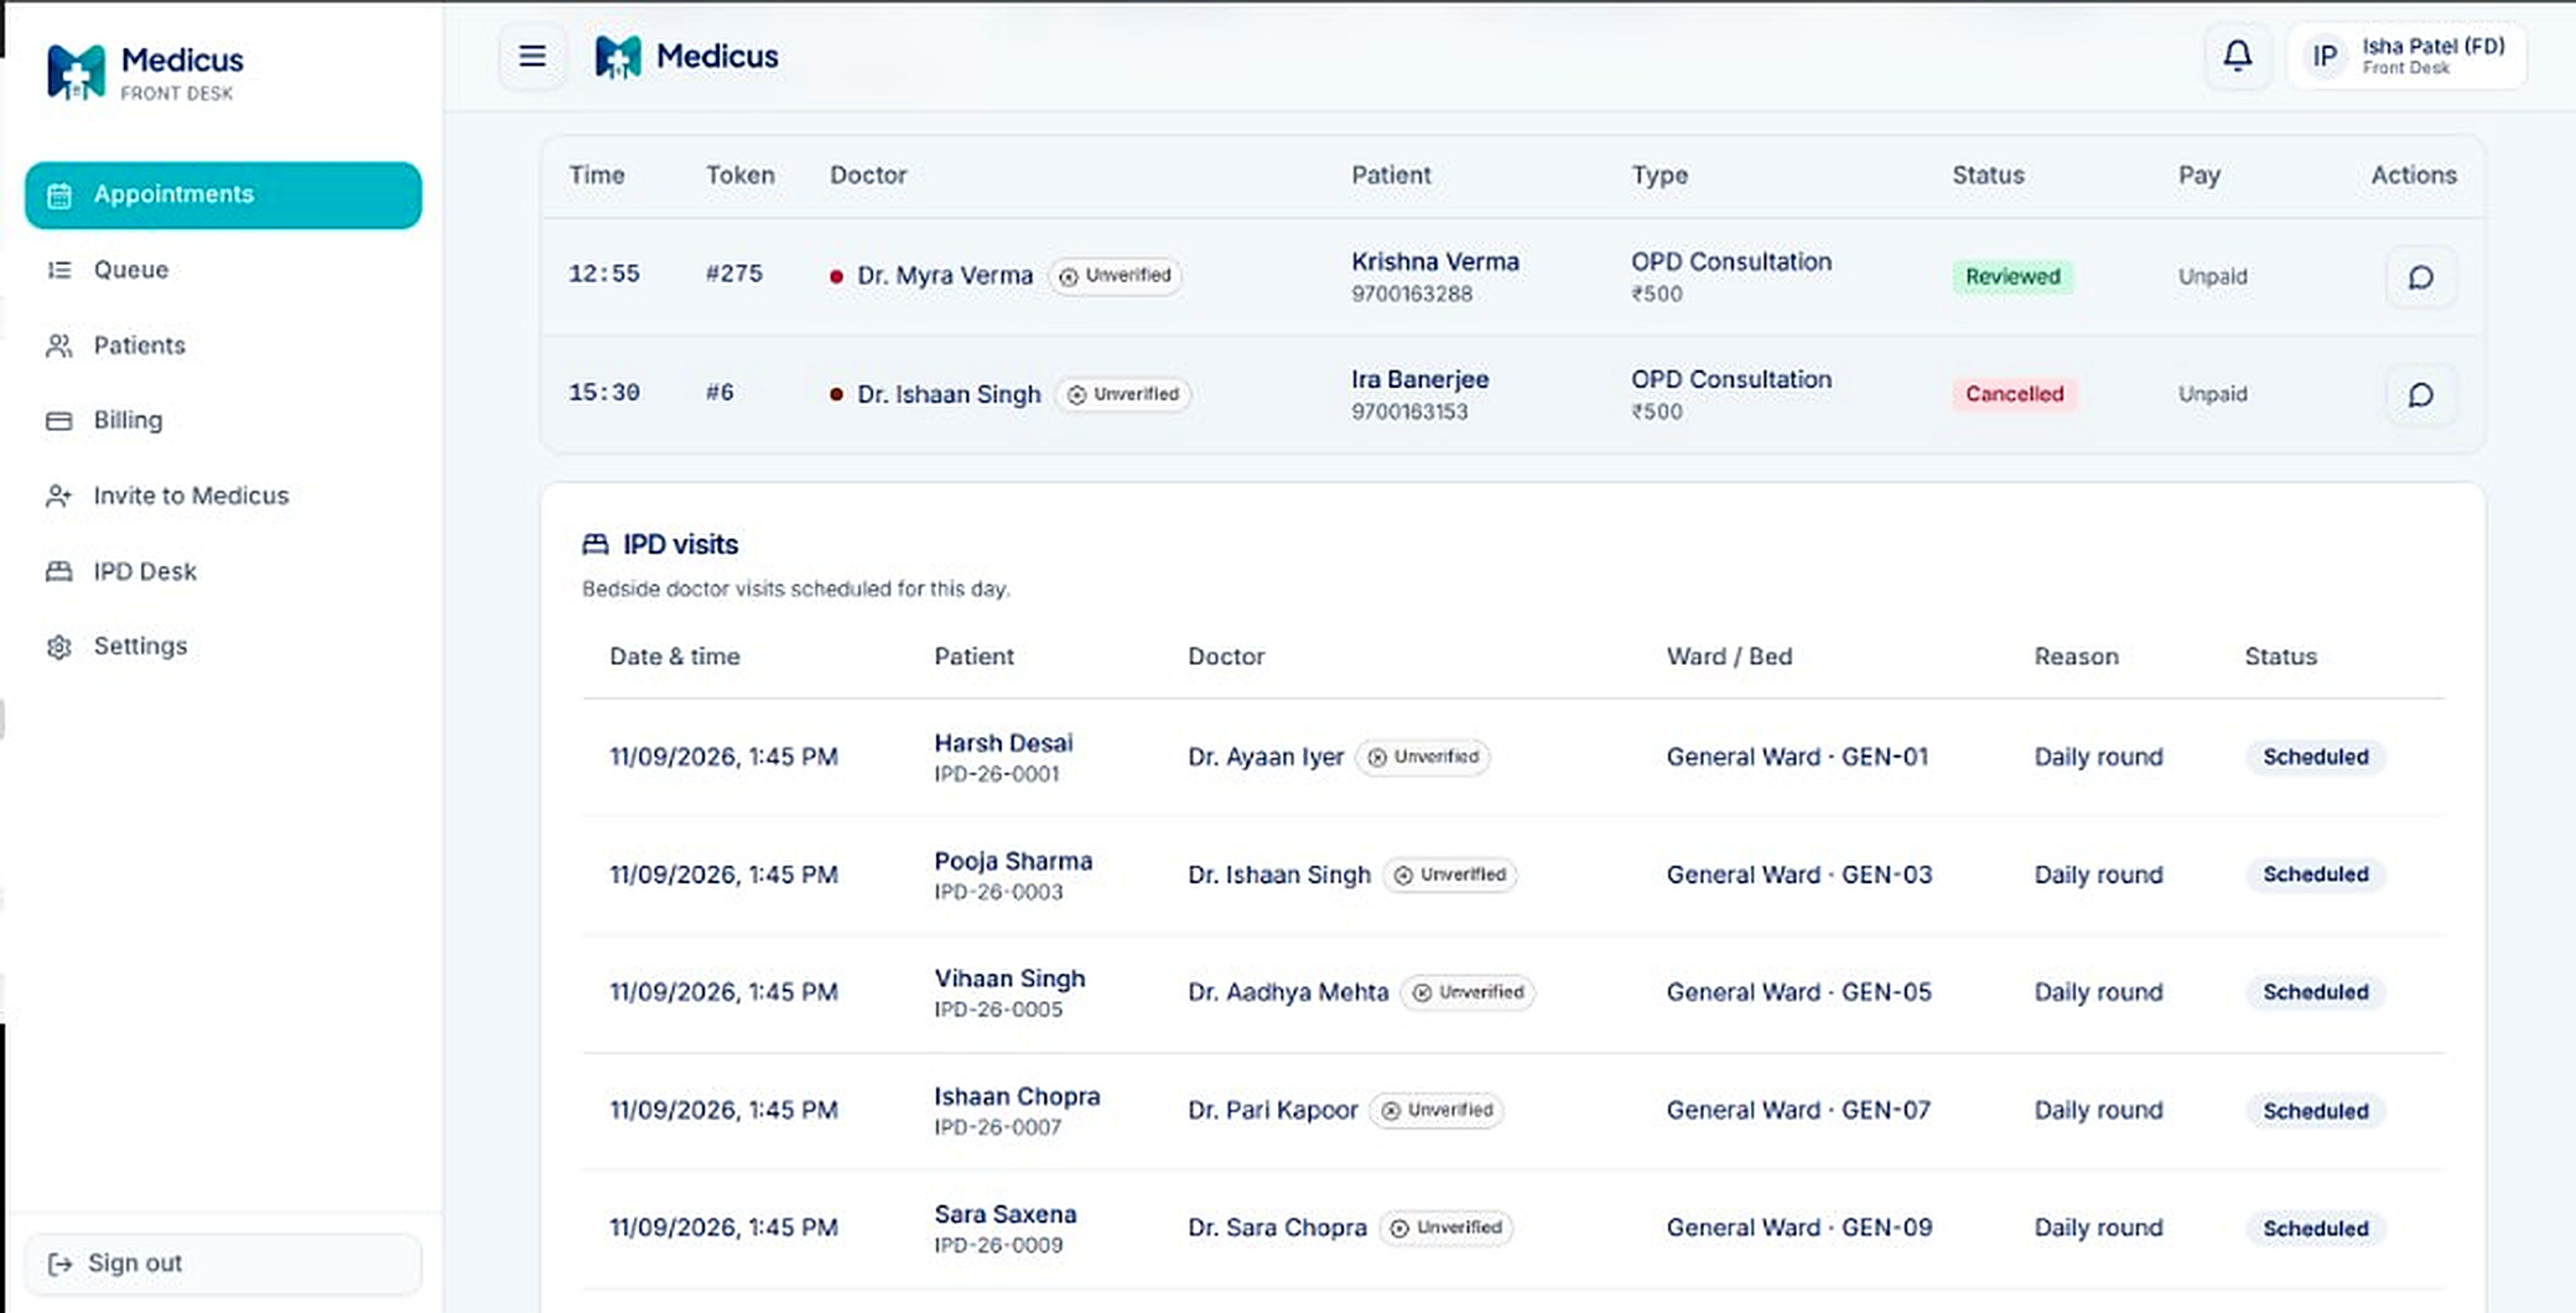Open the notifications bell

point(2237,56)
